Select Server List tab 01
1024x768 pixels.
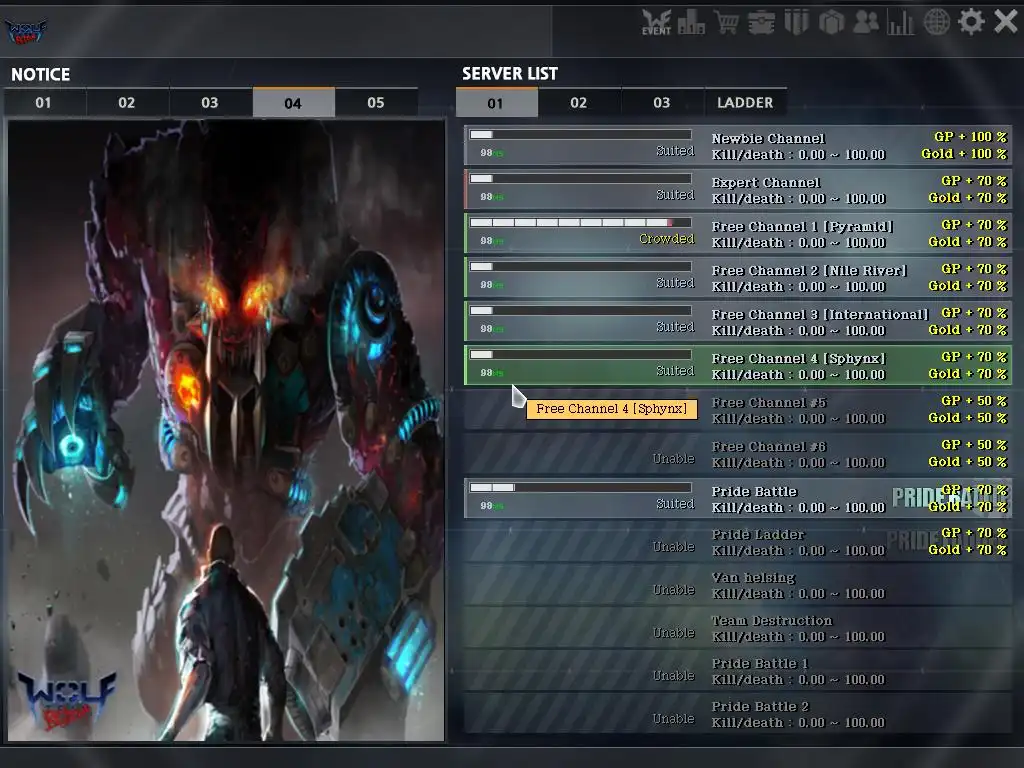[496, 103]
